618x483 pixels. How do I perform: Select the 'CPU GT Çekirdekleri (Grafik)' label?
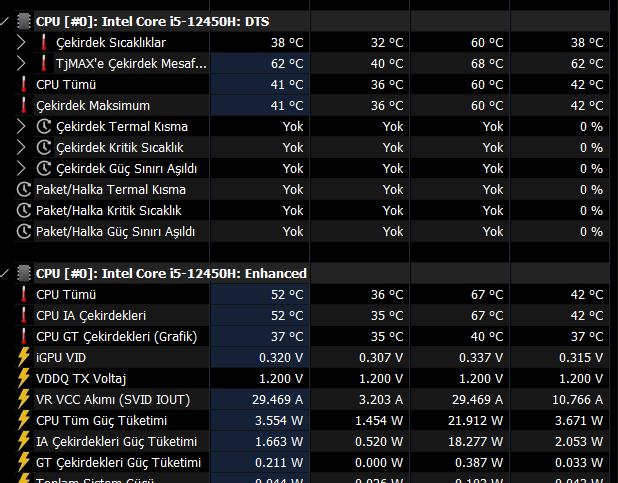pos(117,337)
